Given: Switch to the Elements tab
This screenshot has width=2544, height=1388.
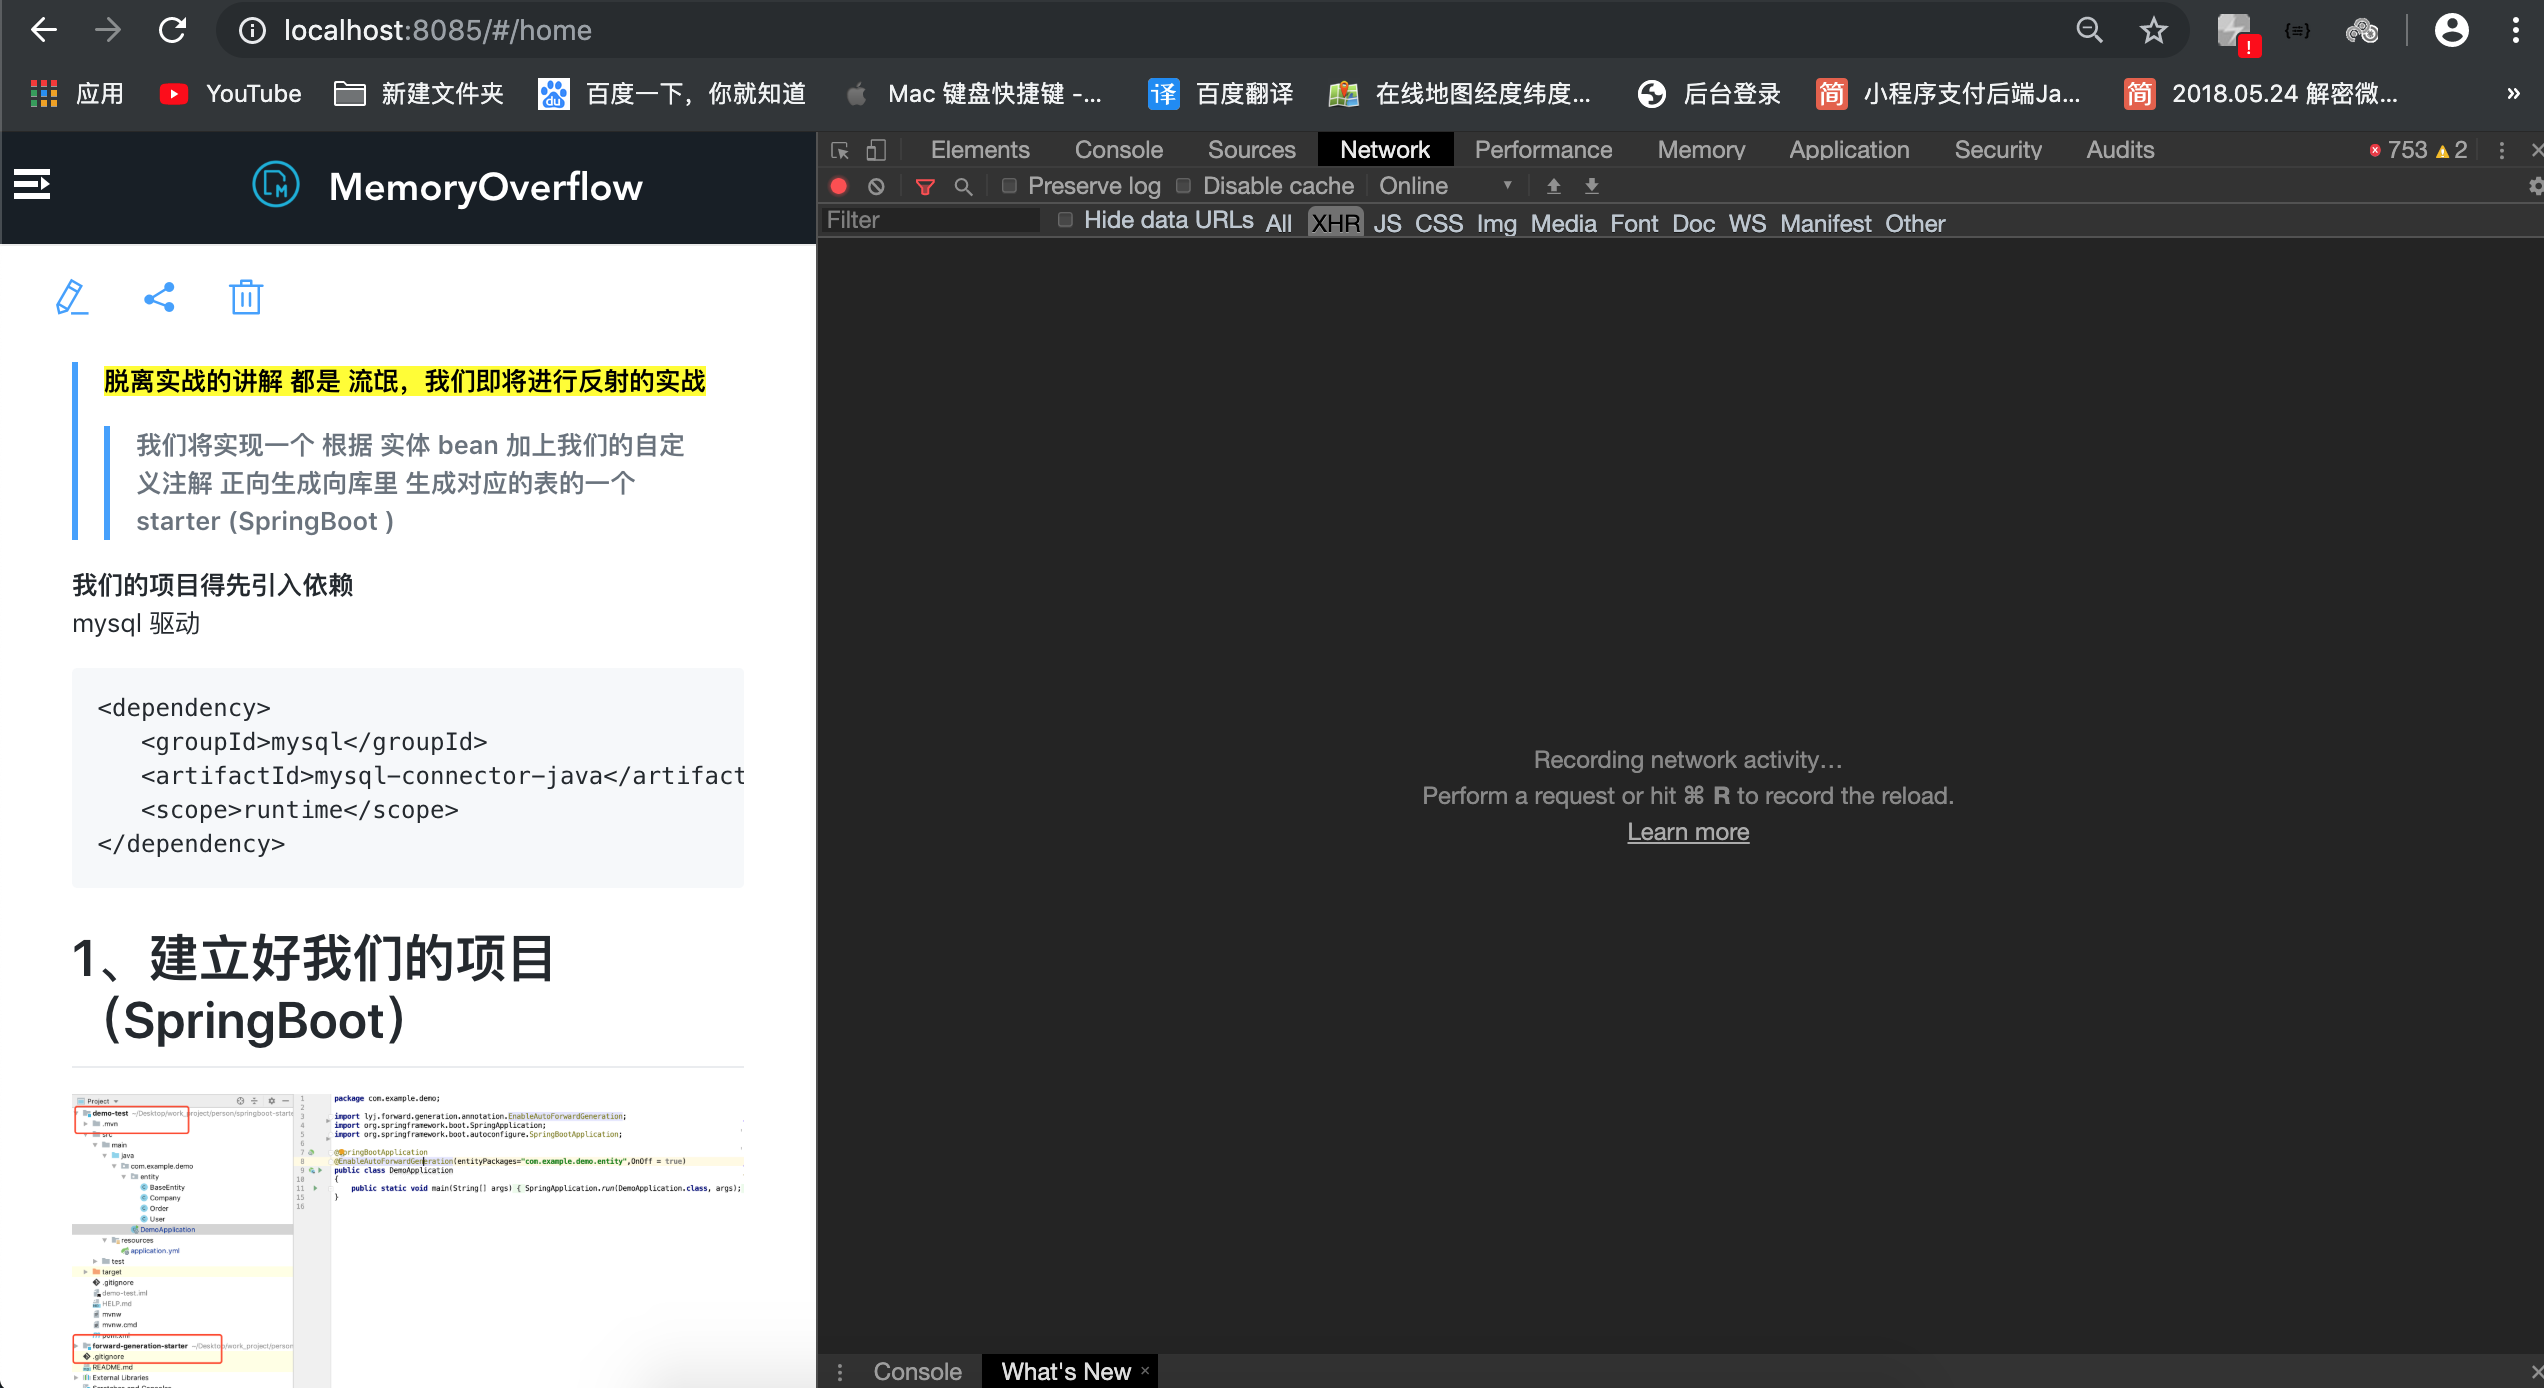Looking at the screenshot, I should point(979,150).
